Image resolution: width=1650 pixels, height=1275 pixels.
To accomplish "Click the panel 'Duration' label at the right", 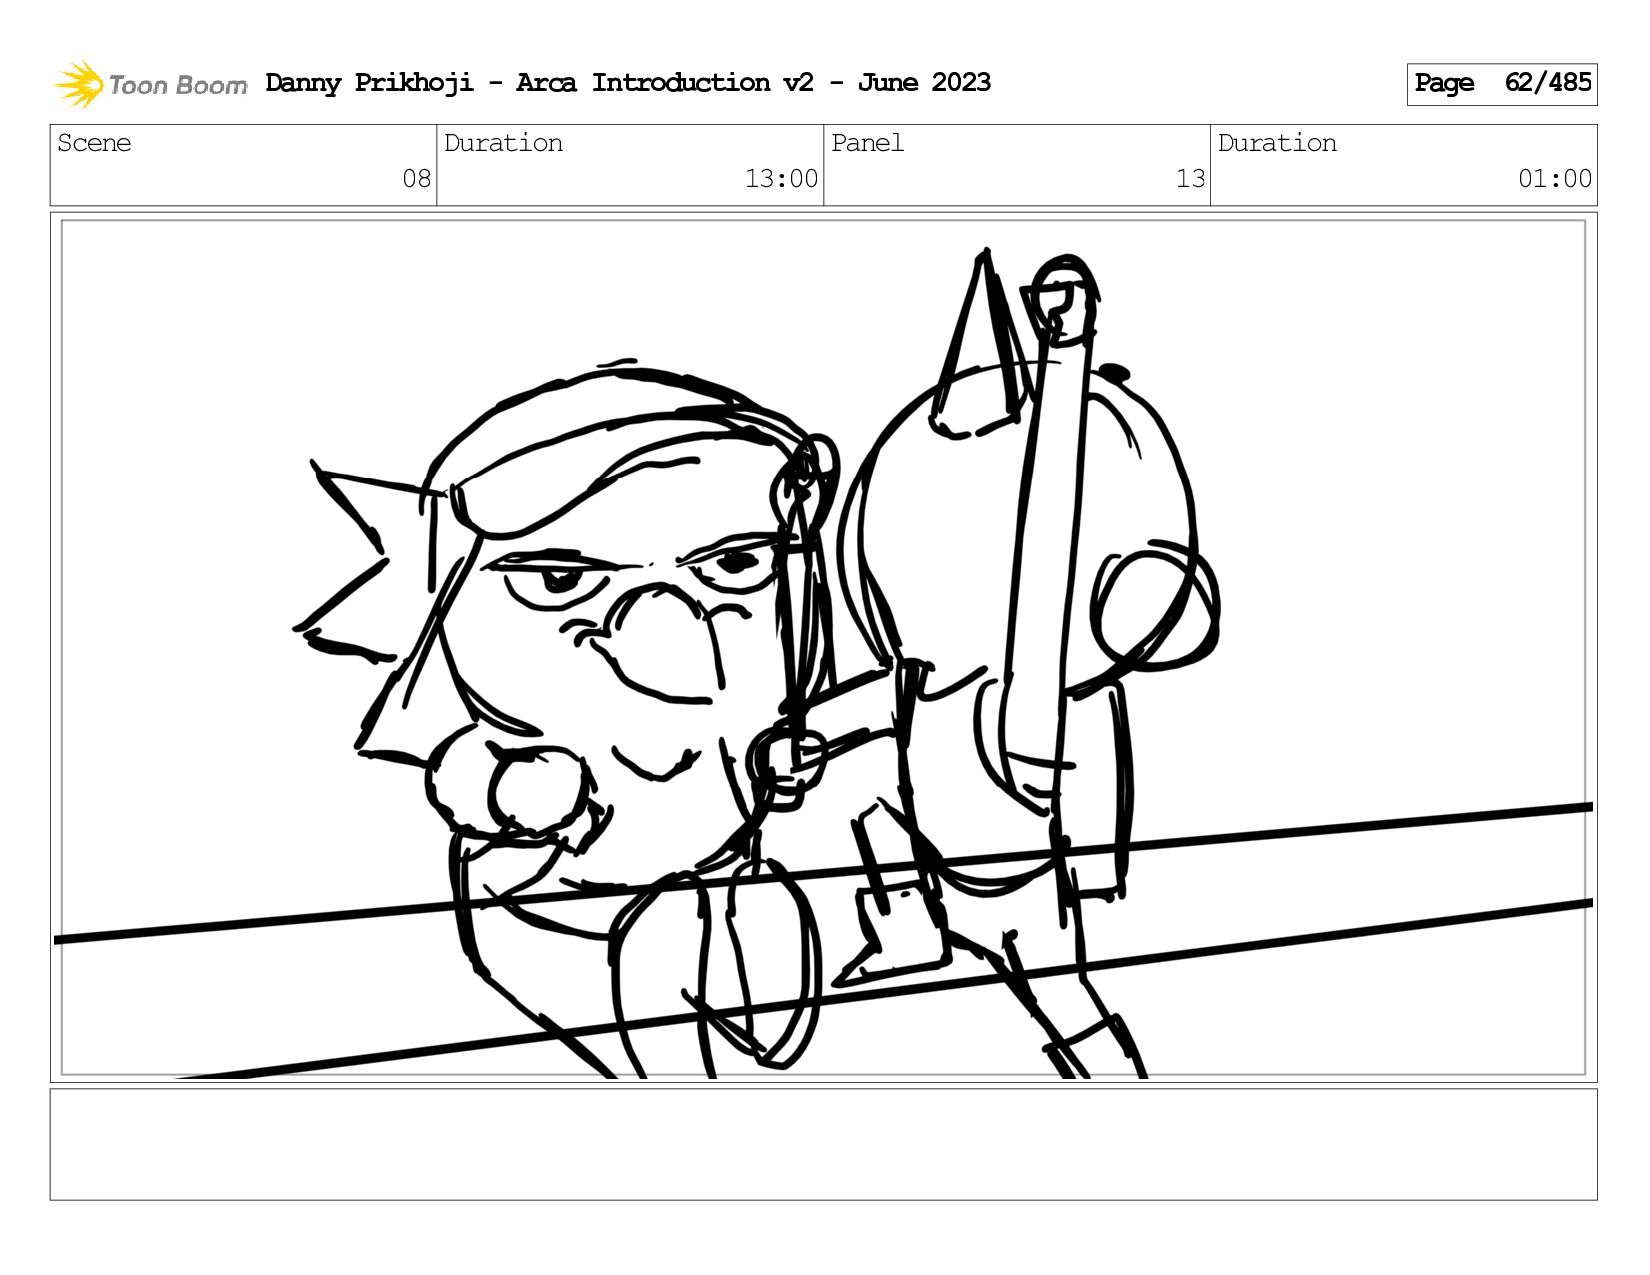I will click(1277, 143).
